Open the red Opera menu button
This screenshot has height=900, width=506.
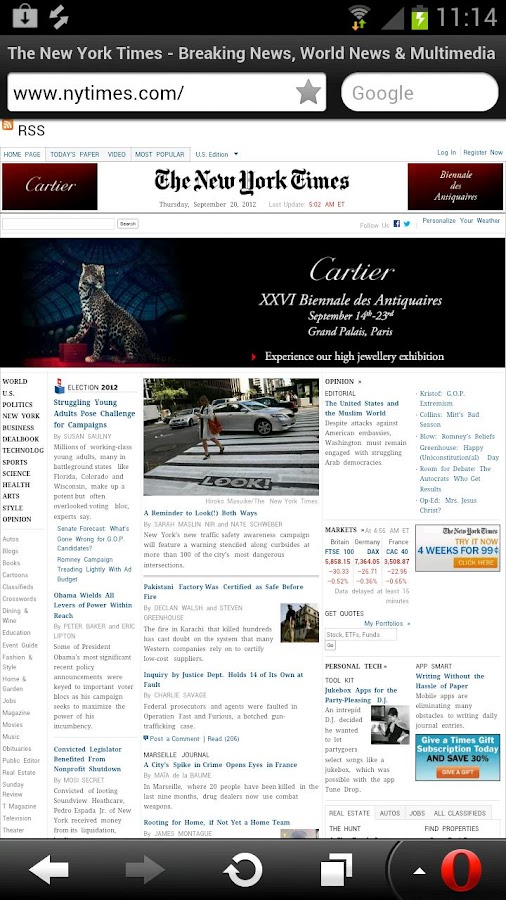tap(461, 870)
